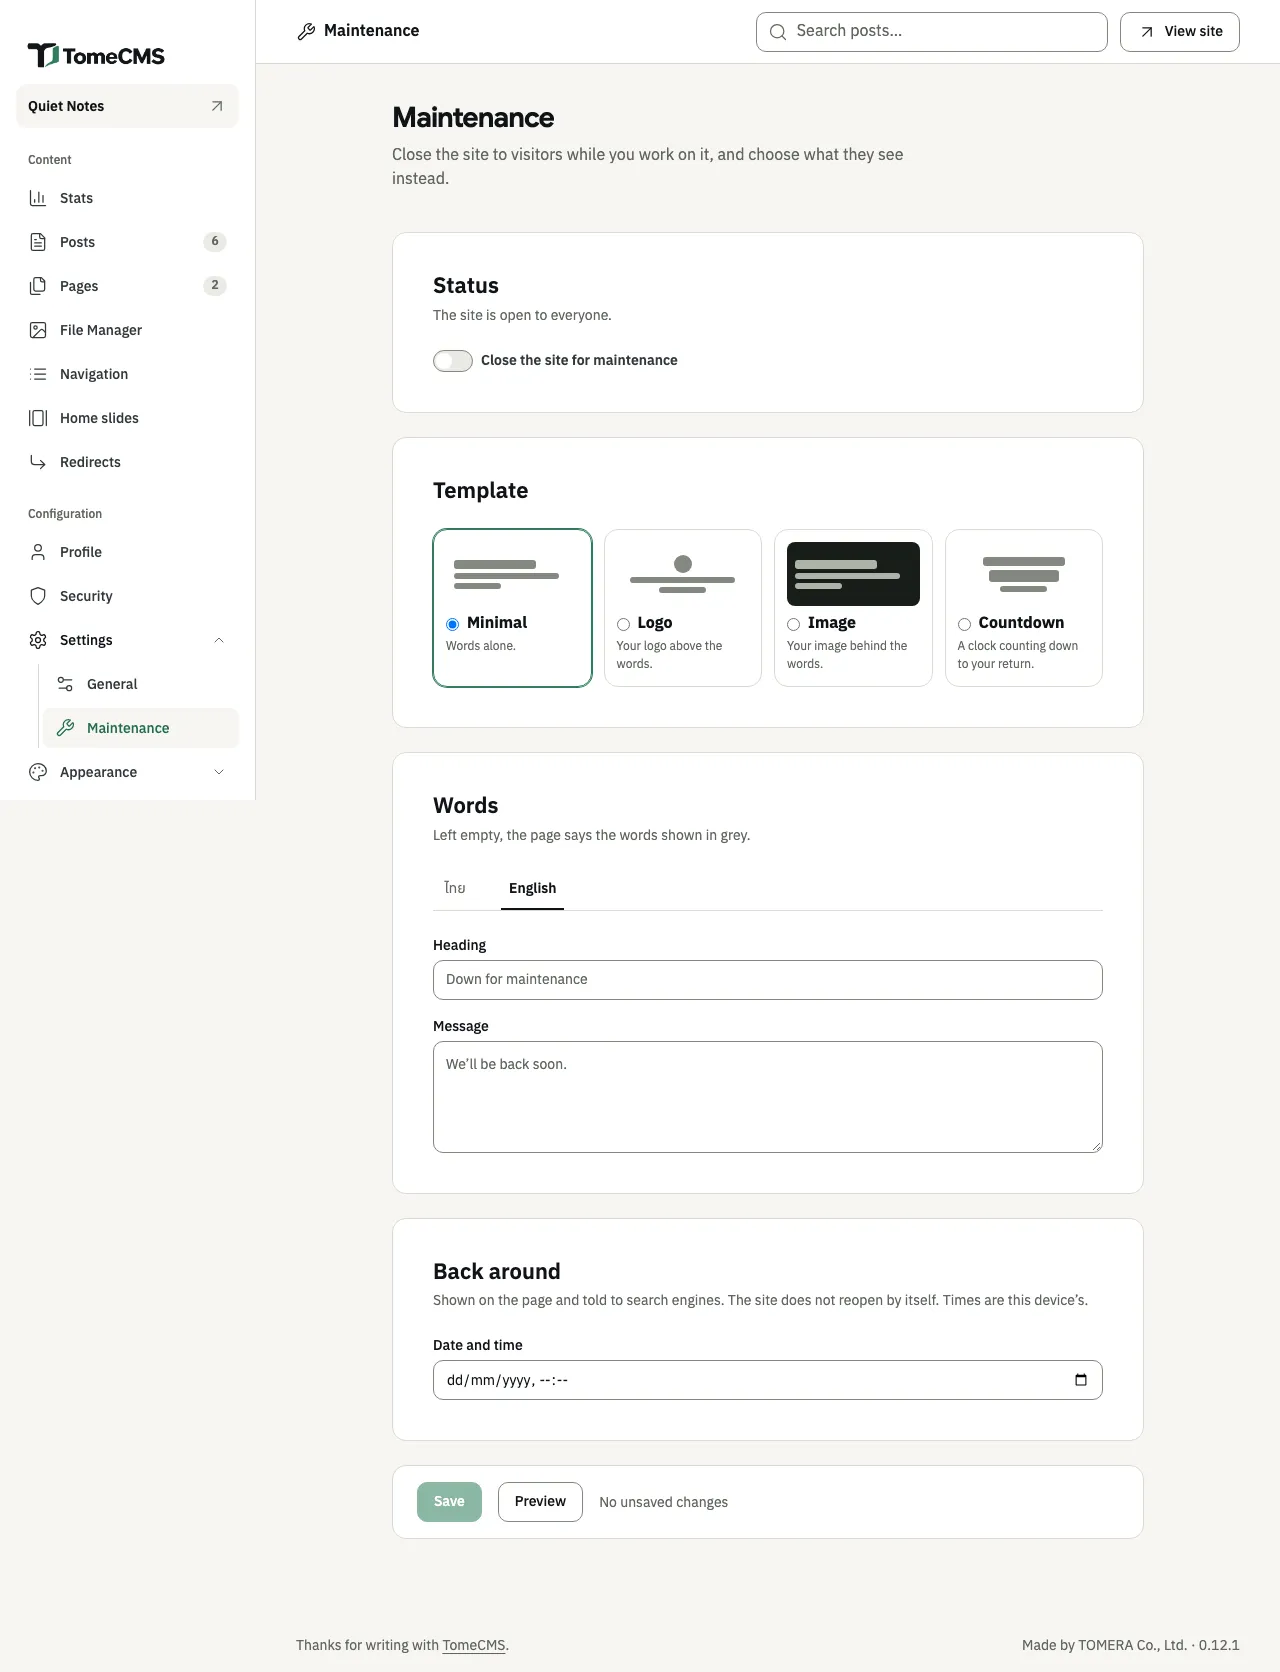Open Posts in the sidebar
The height and width of the screenshot is (1672, 1280).
click(127, 242)
